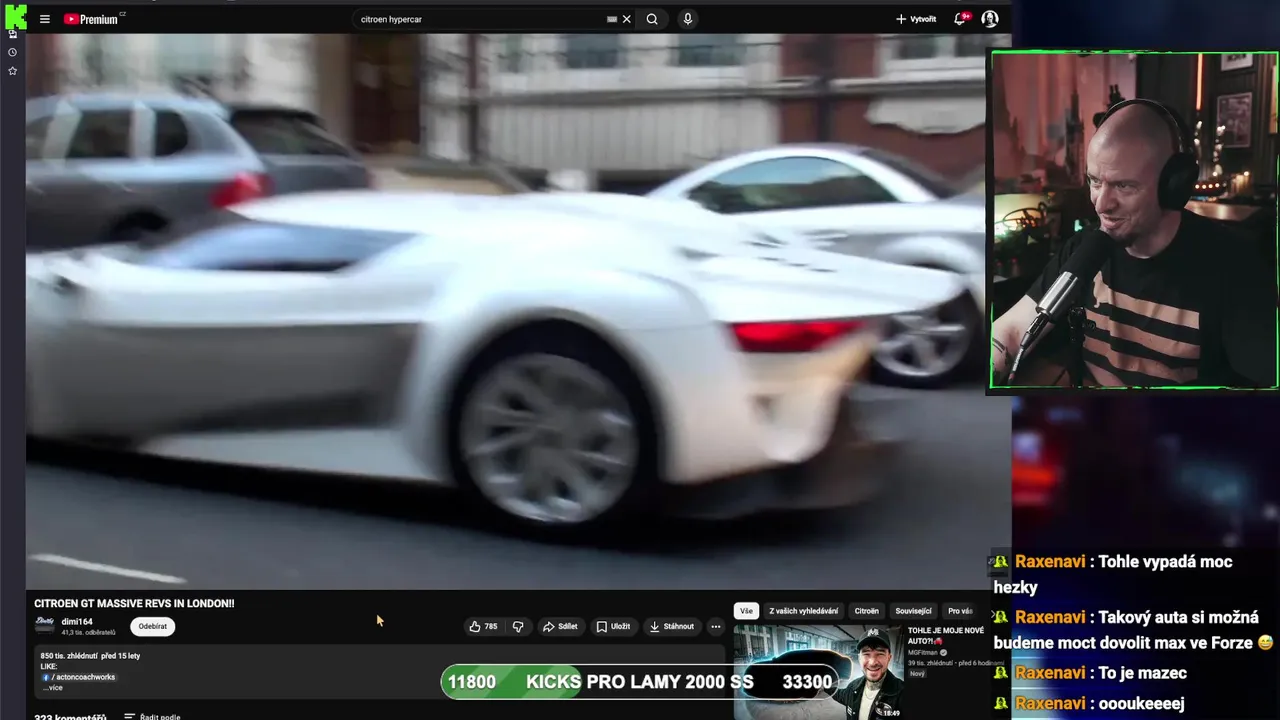Open the Vytvořit create button
The image size is (1280, 720).
[916, 19]
